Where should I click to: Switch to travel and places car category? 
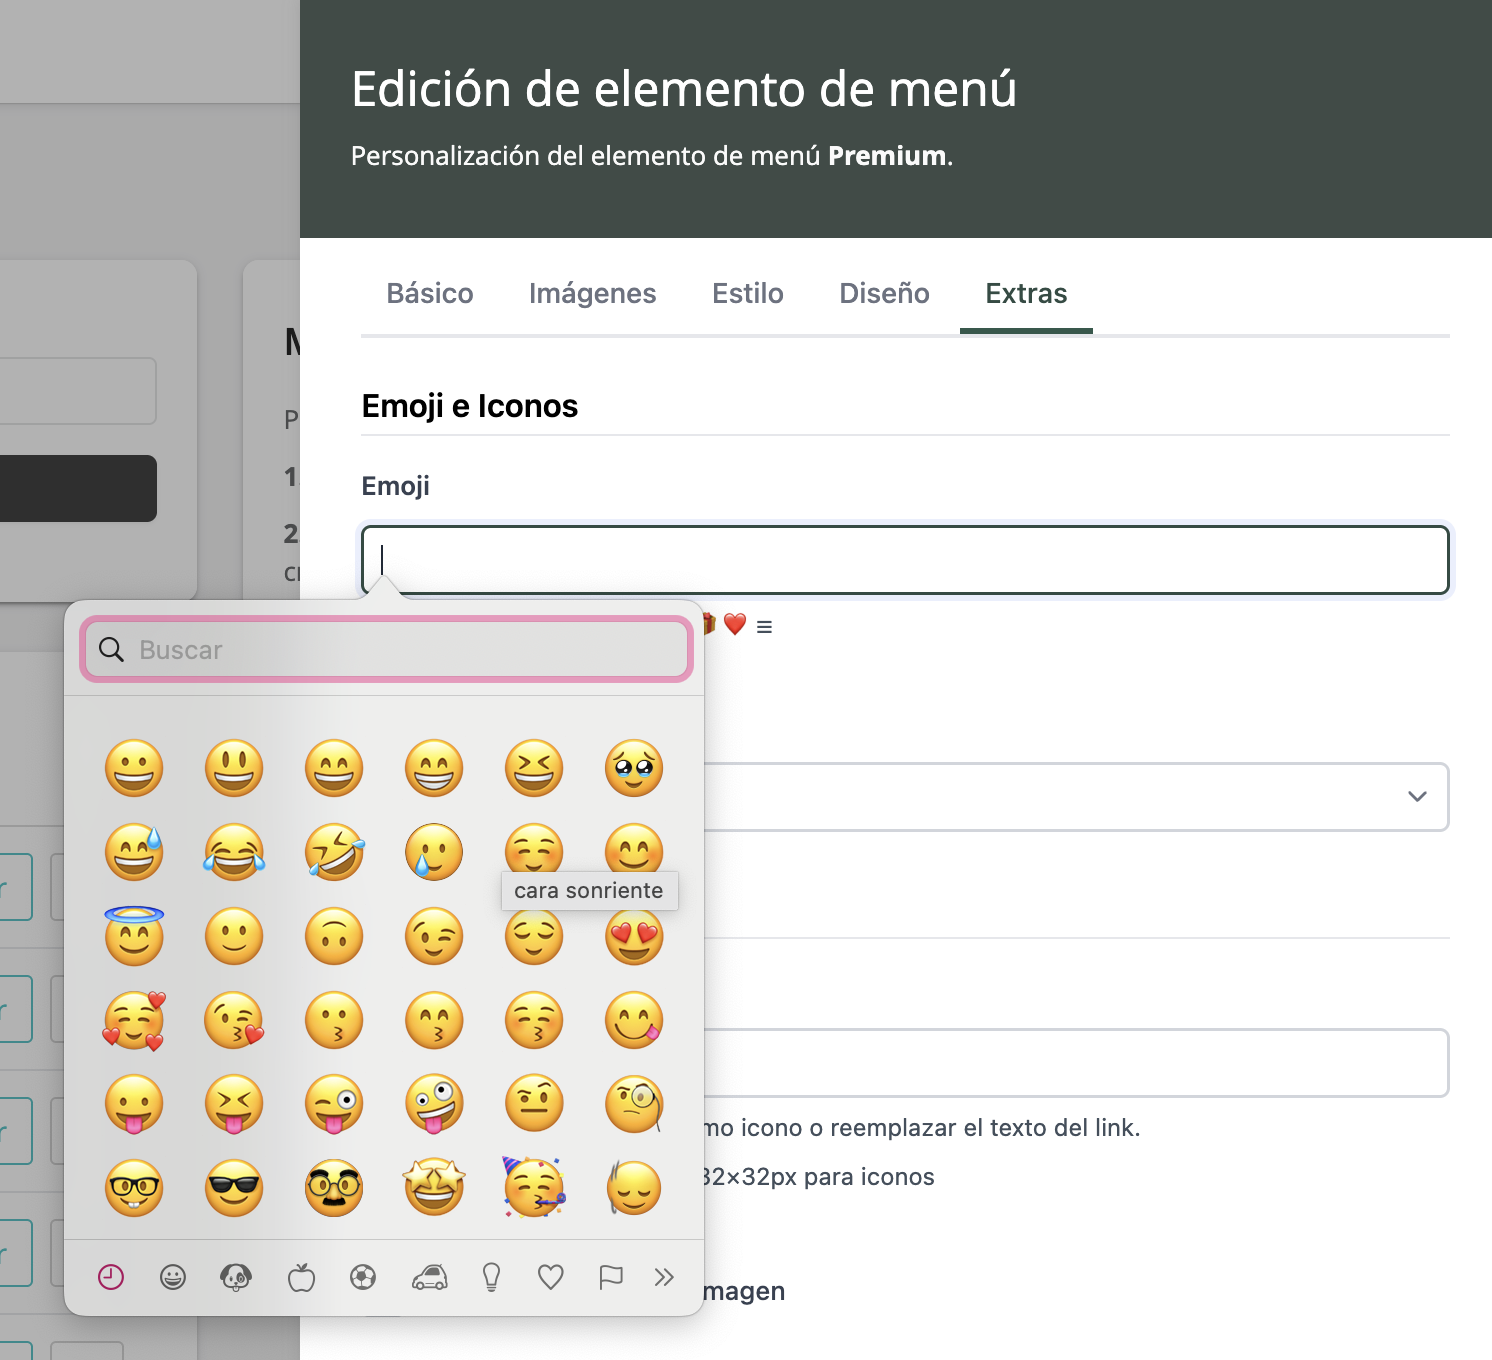[x=430, y=1277]
